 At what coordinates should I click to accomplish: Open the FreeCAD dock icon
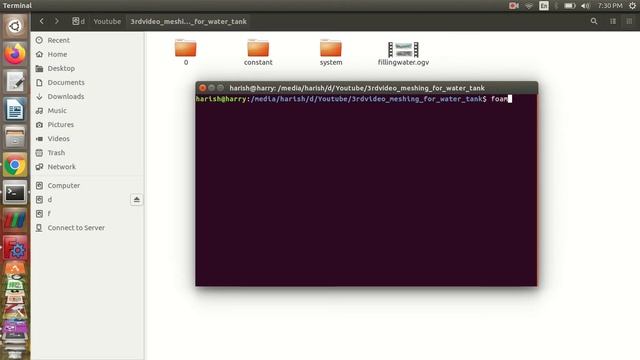pos(15,248)
